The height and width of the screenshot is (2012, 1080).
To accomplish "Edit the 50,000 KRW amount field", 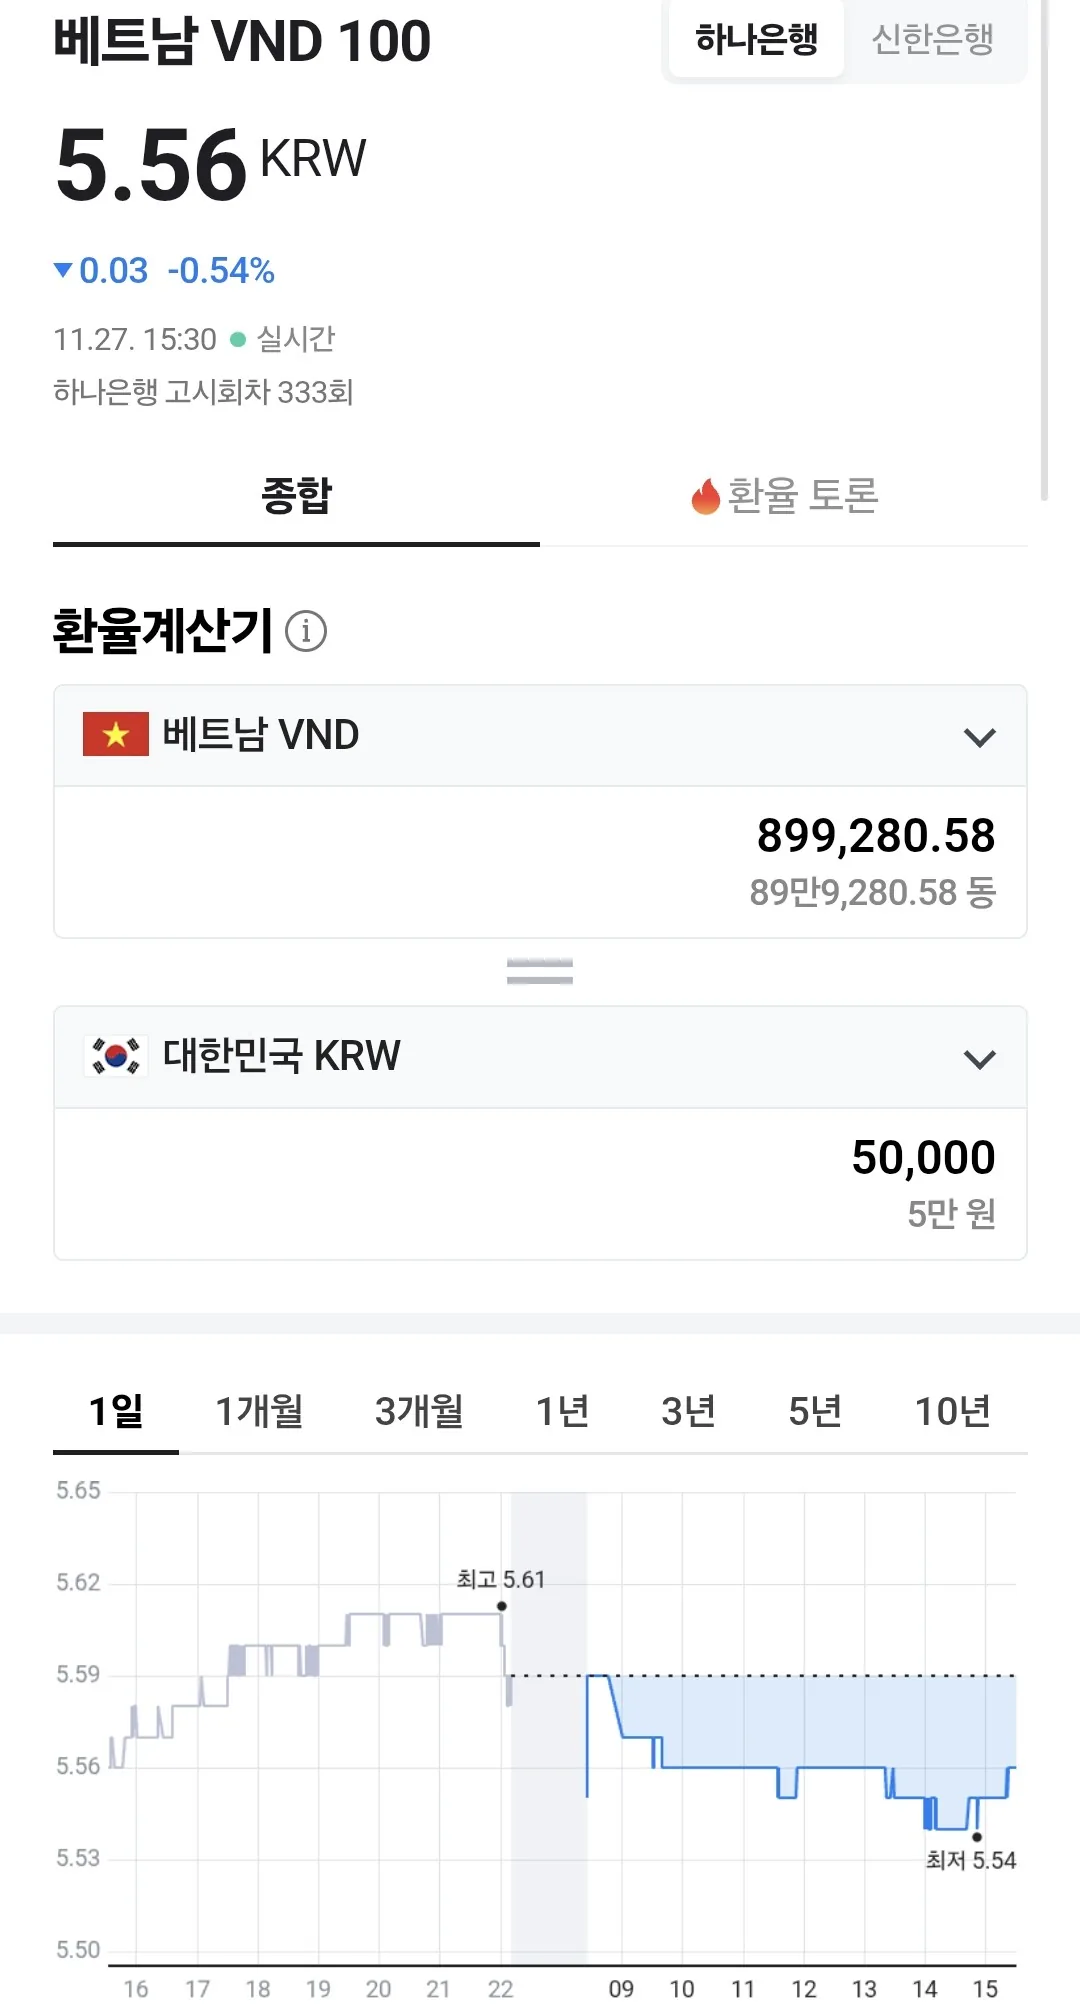I will tap(540, 1184).
